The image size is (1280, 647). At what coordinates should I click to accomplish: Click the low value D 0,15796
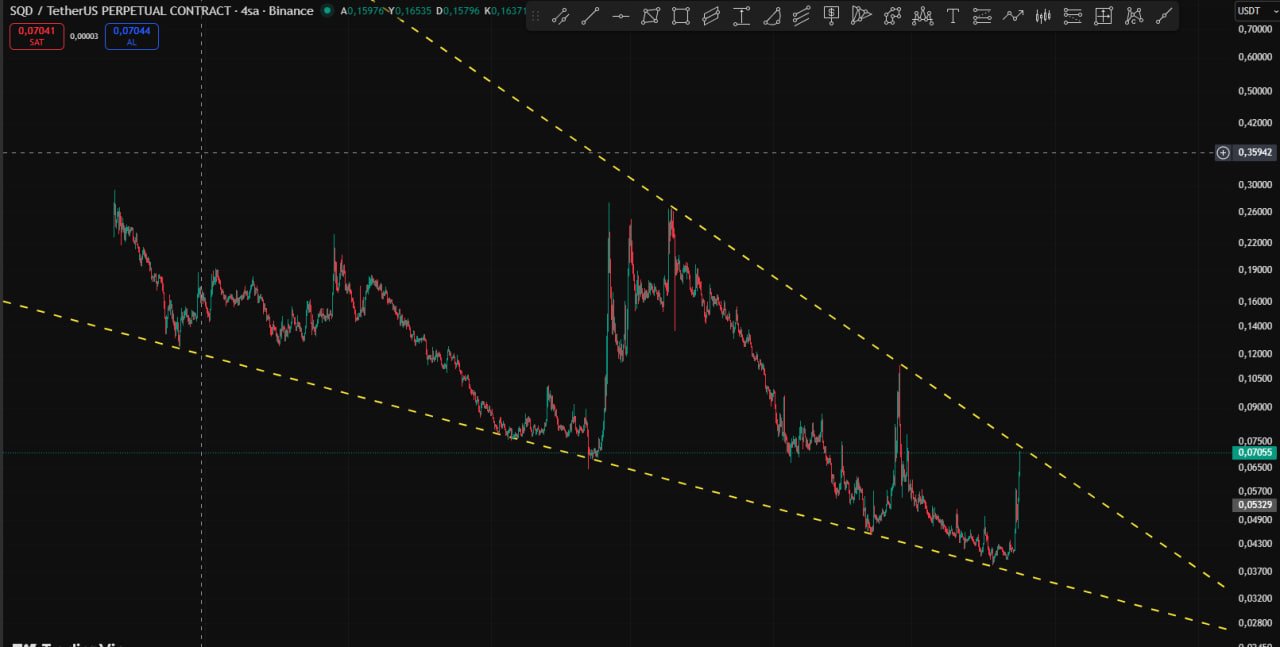[x=459, y=11]
